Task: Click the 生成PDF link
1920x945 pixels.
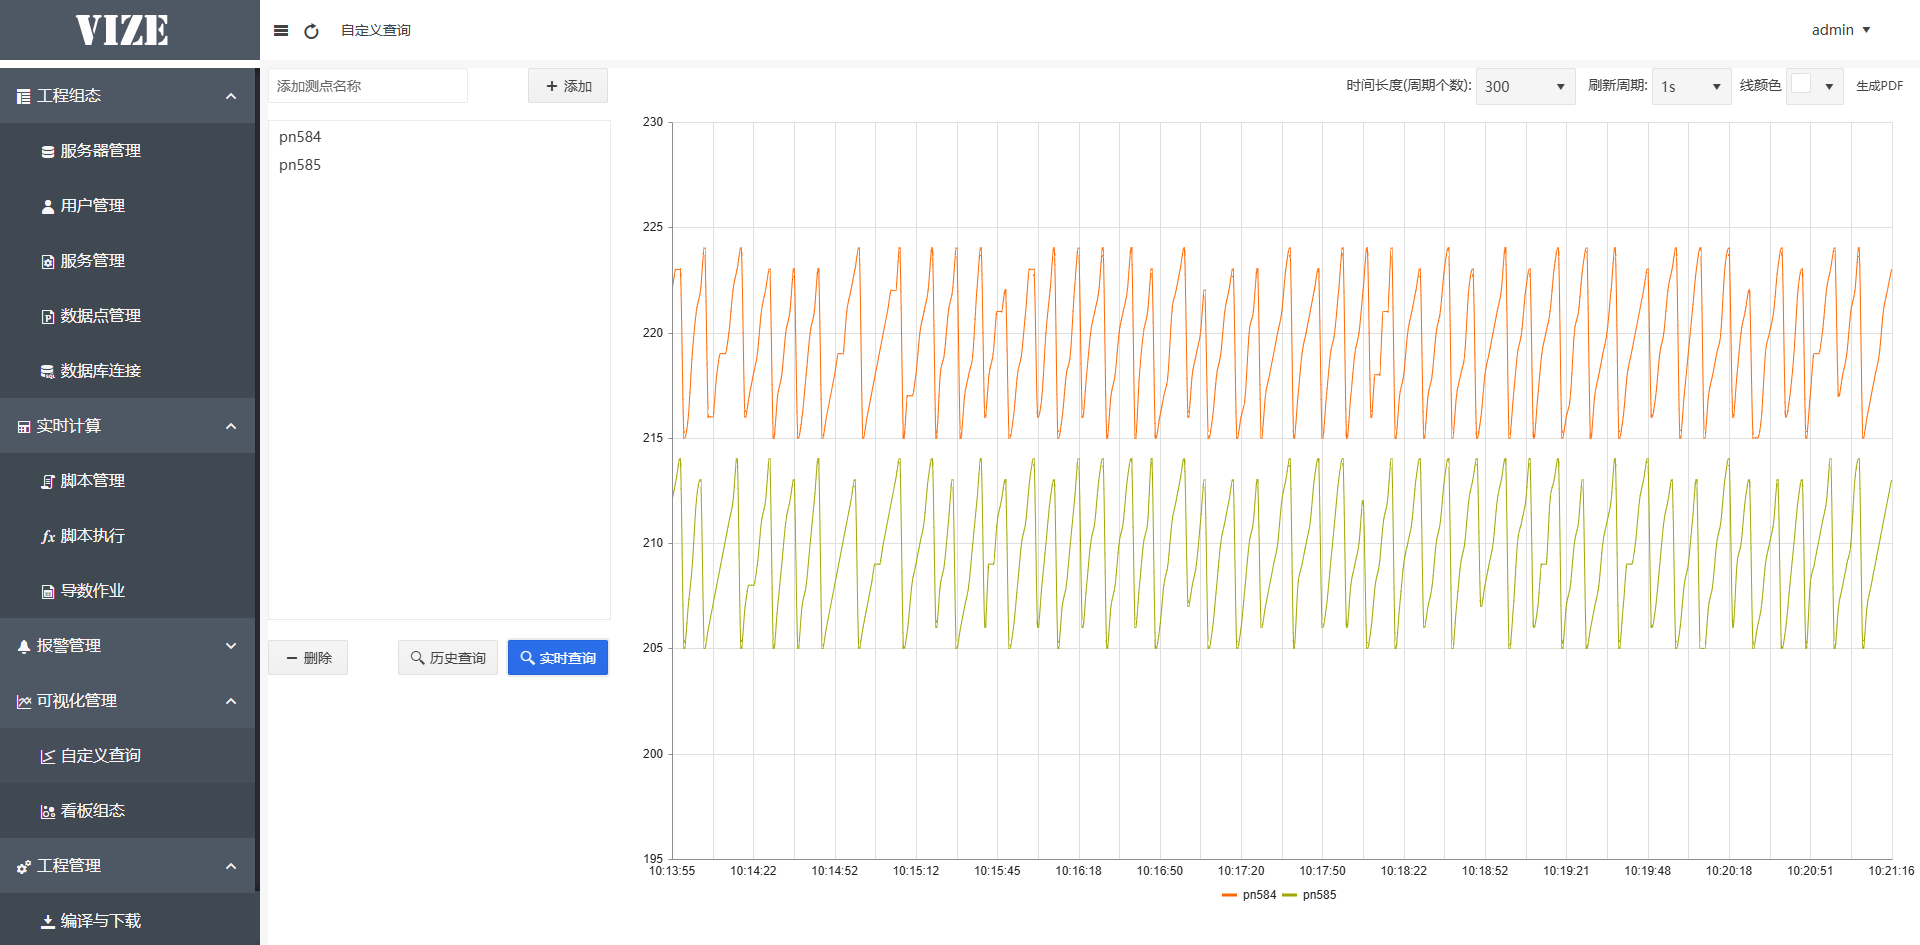Action: 1879,86
